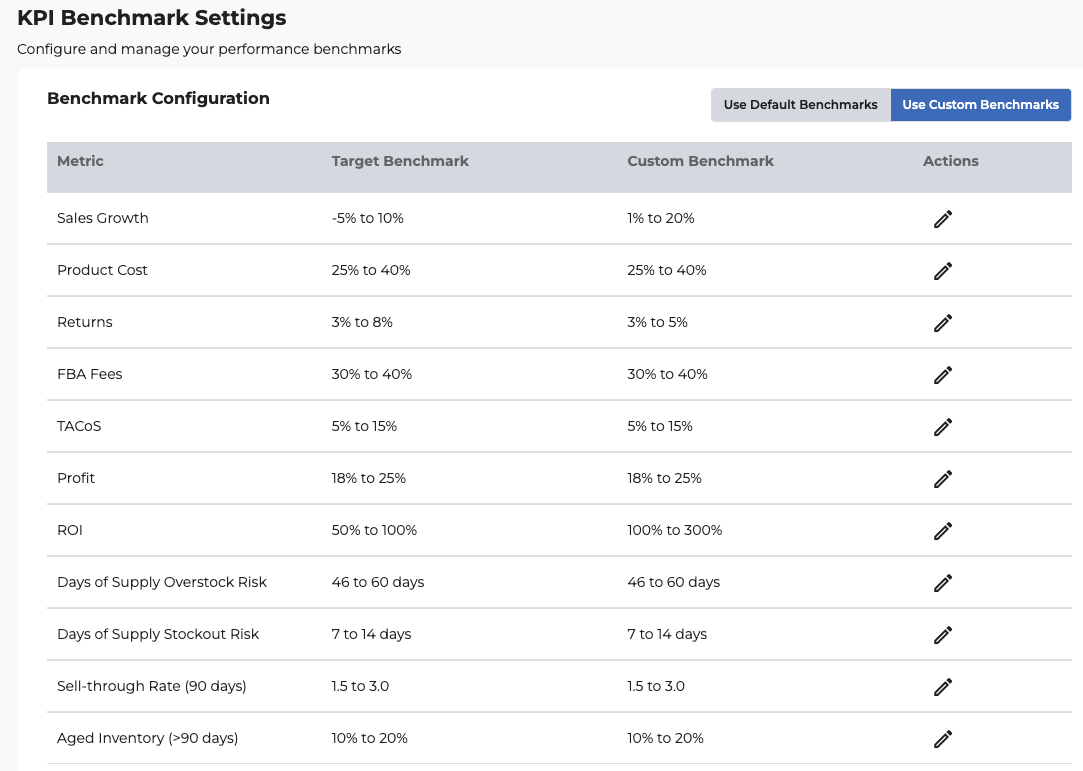Click the Custom Benchmark column header

700,161
